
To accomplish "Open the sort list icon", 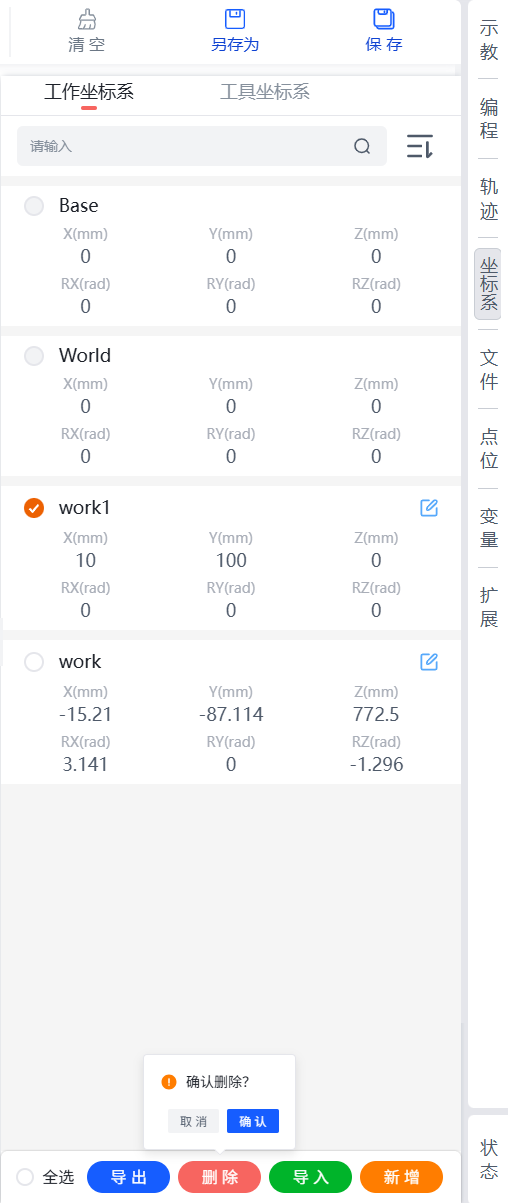I will [x=419, y=146].
